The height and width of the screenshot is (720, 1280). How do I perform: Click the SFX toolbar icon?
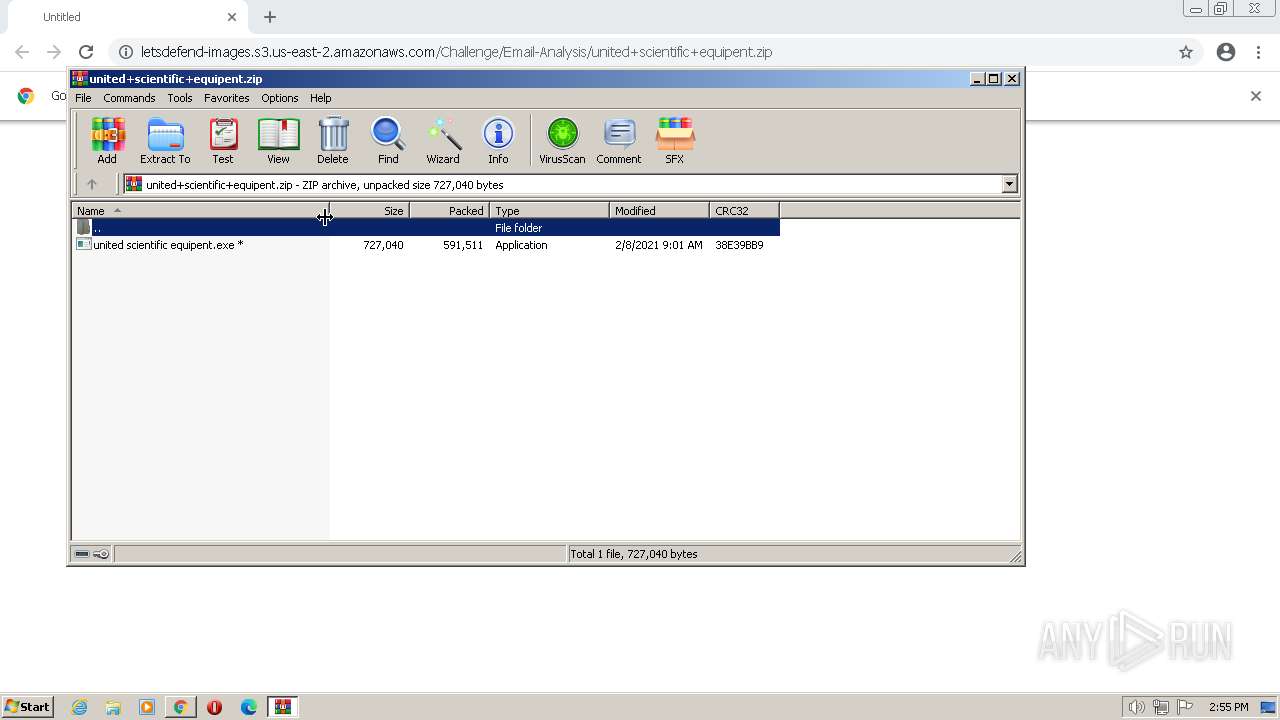(675, 140)
